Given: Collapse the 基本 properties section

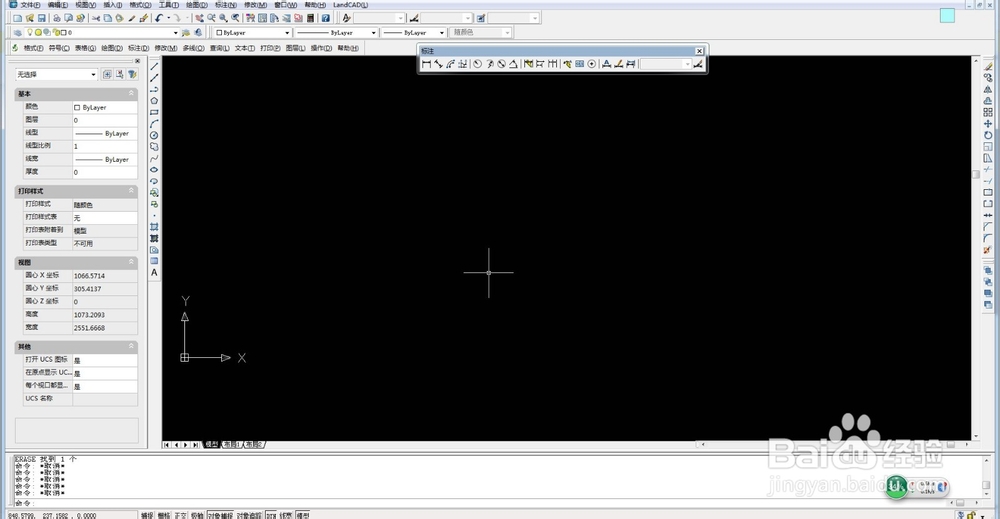Looking at the screenshot, I should tap(131, 93).
